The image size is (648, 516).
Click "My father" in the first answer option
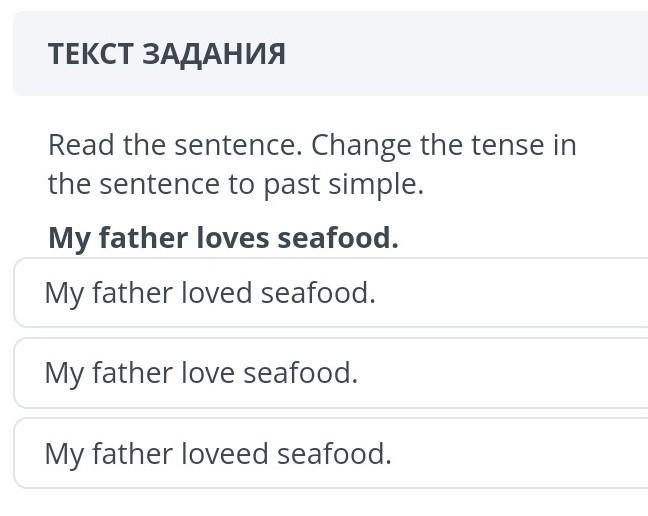coord(108,293)
